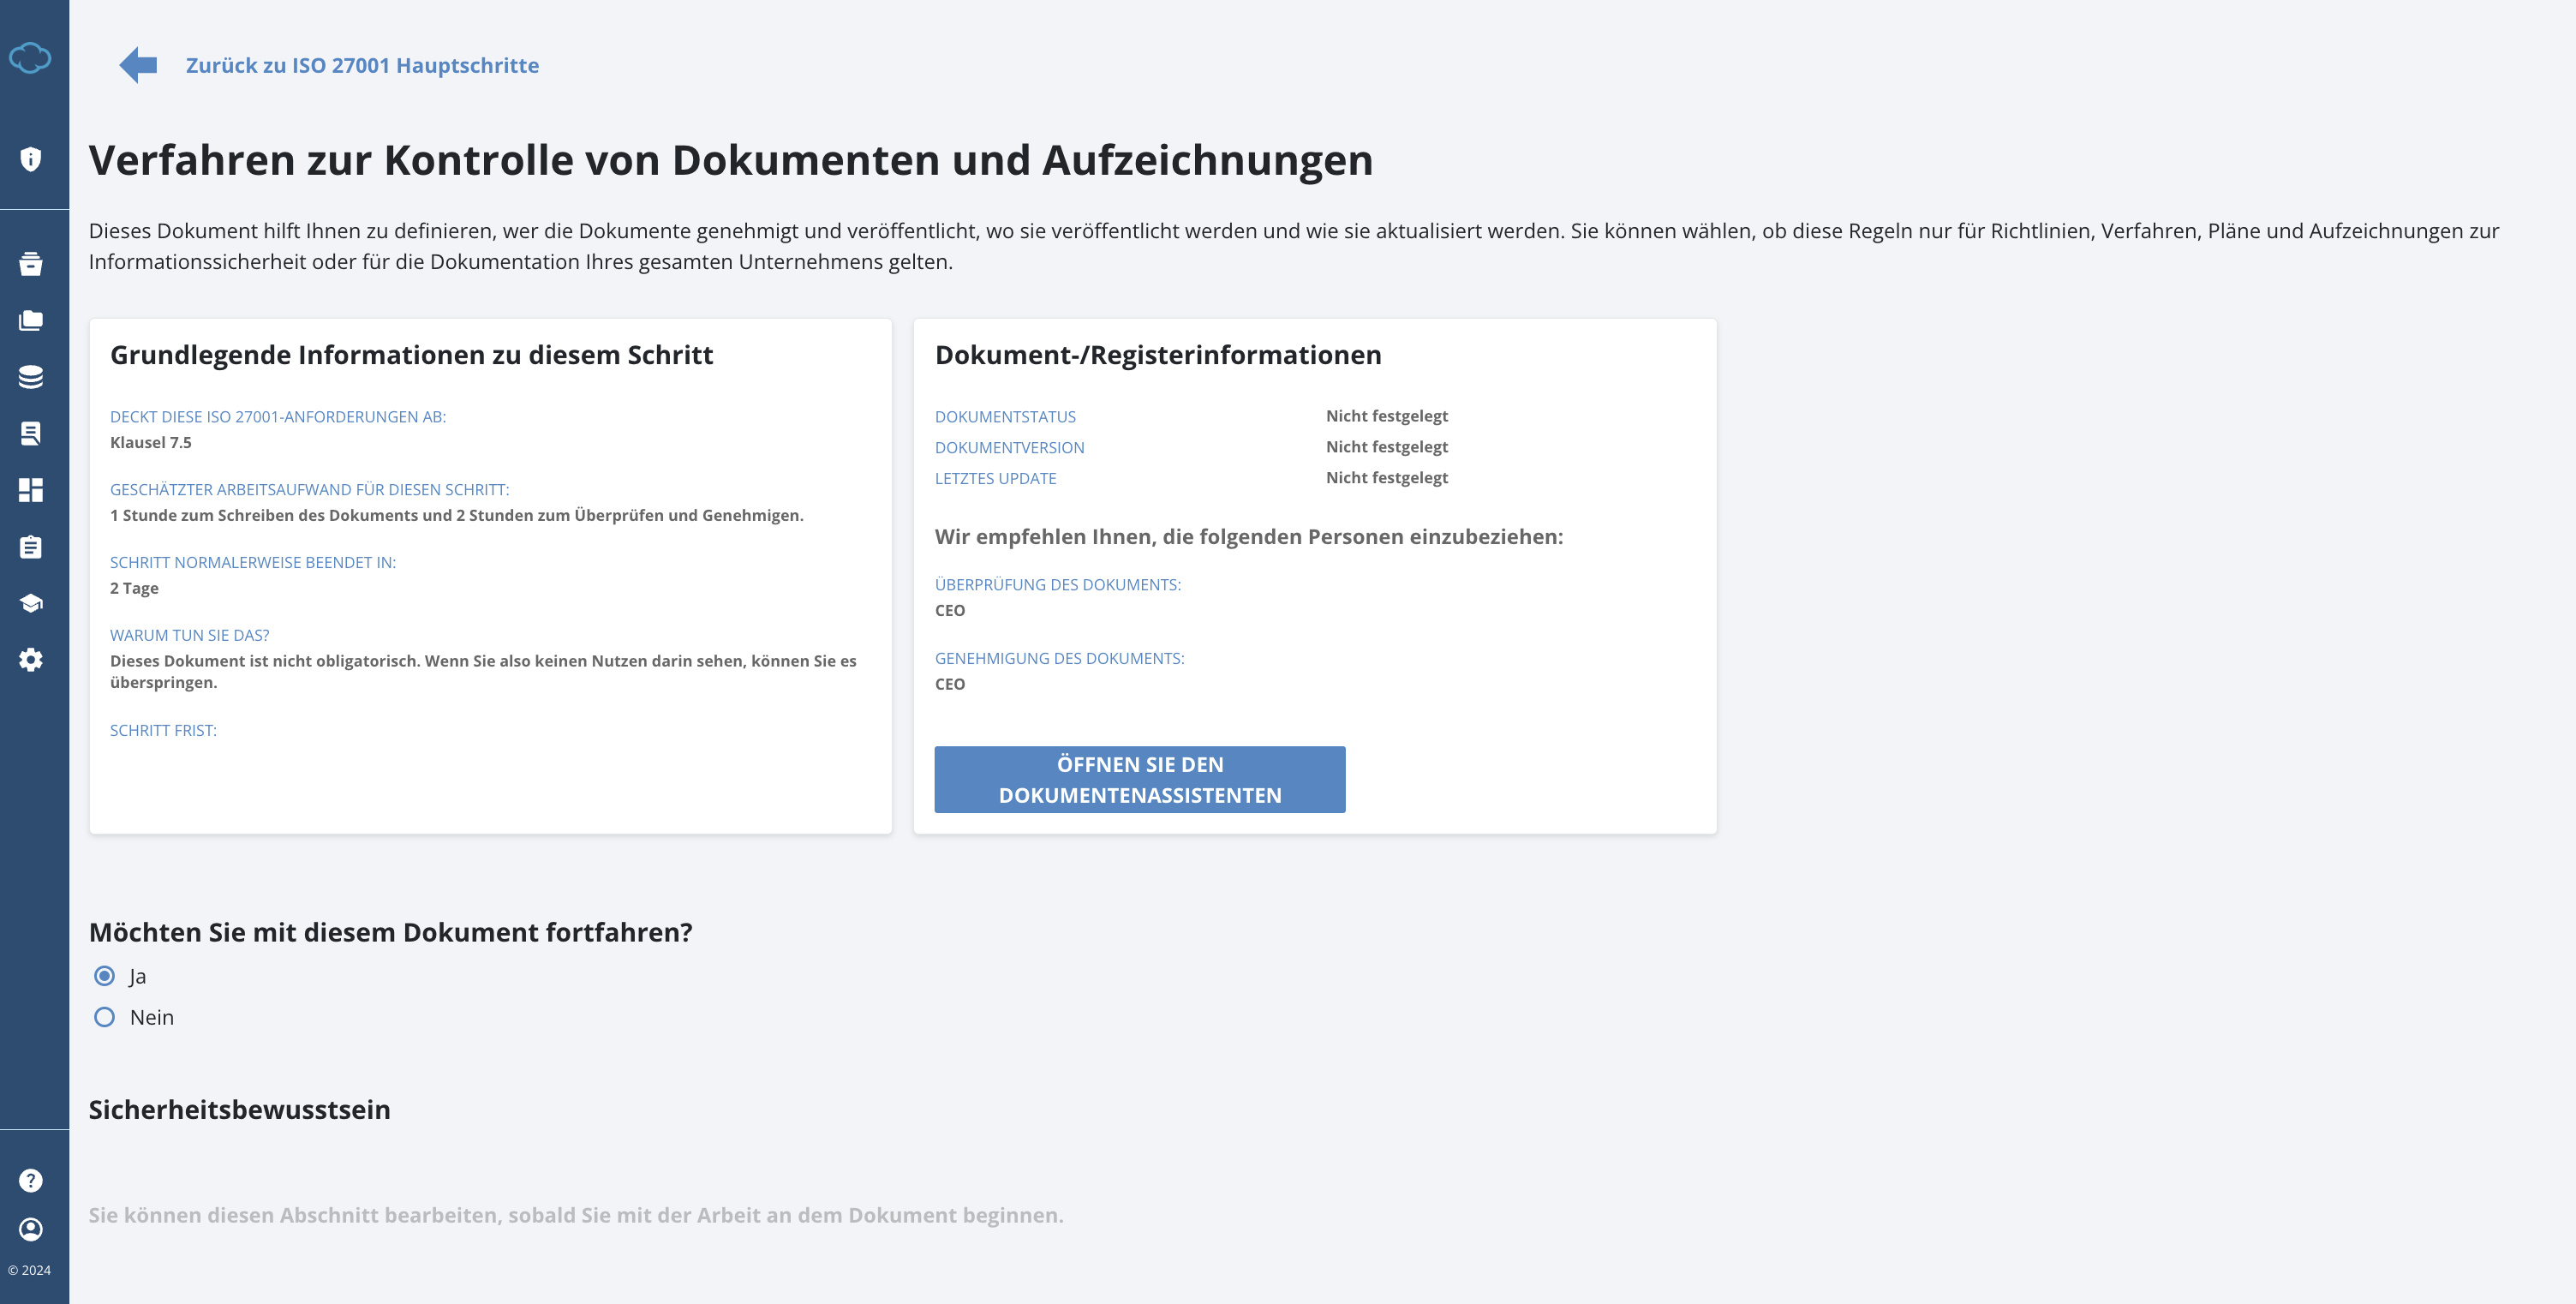
Task: Open the help question mark icon
Action: 31,1181
